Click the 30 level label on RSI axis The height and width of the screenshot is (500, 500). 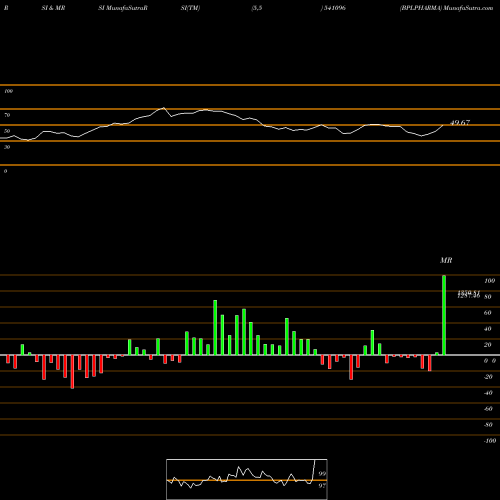pos(7,147)
